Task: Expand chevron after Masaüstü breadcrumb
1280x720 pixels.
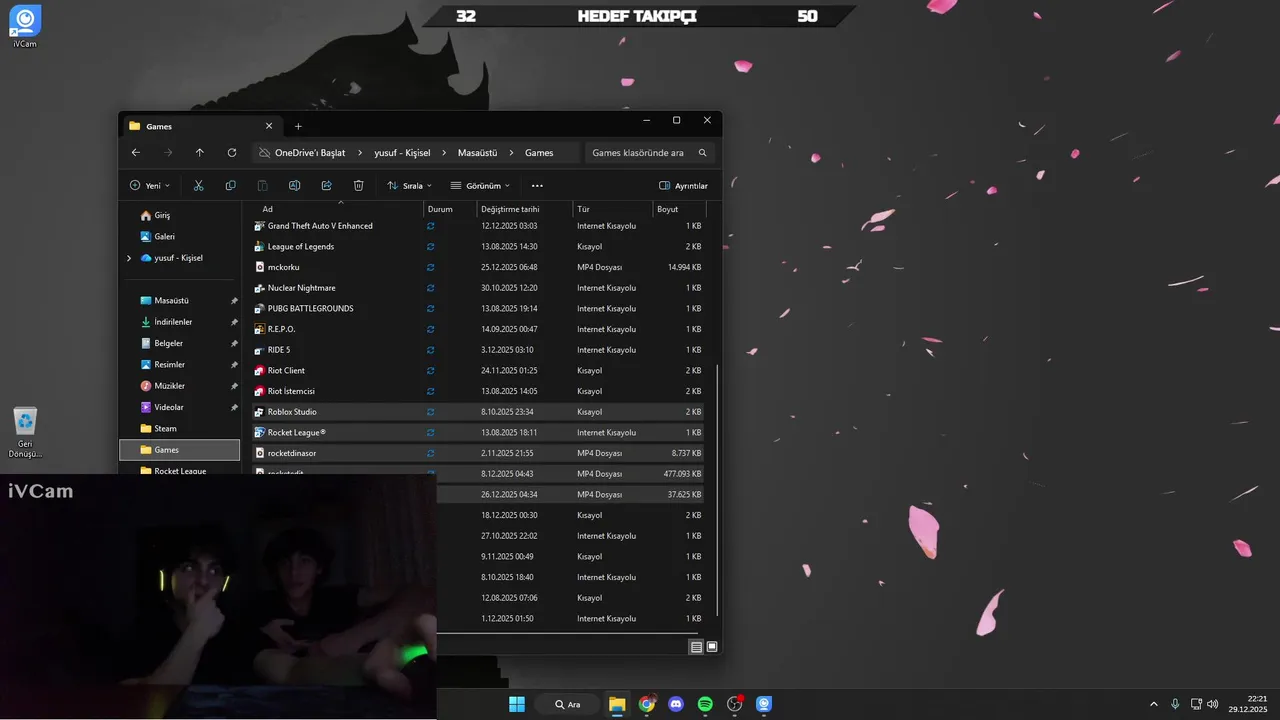Action: click(510, 153)
